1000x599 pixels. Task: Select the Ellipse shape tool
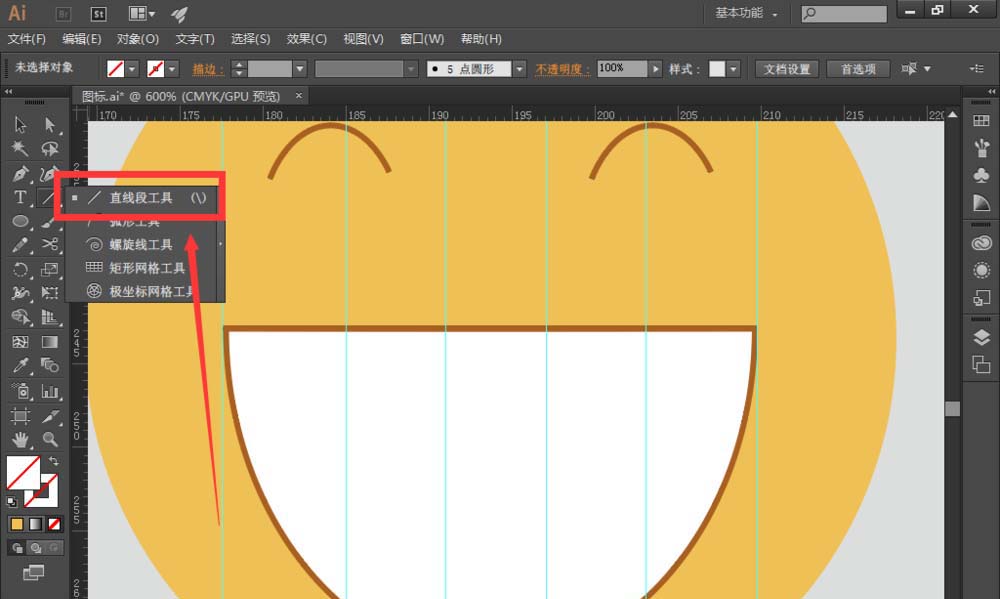(20, 221)
